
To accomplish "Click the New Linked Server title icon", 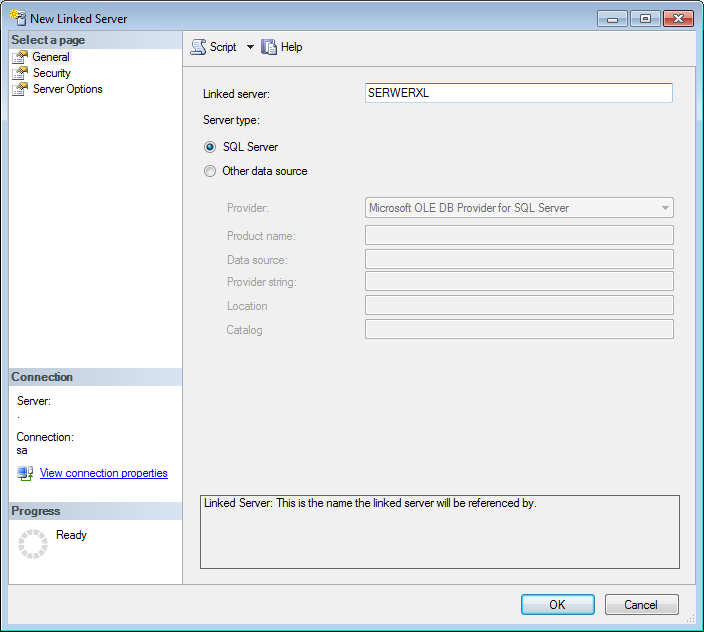I will coord(18,18).
